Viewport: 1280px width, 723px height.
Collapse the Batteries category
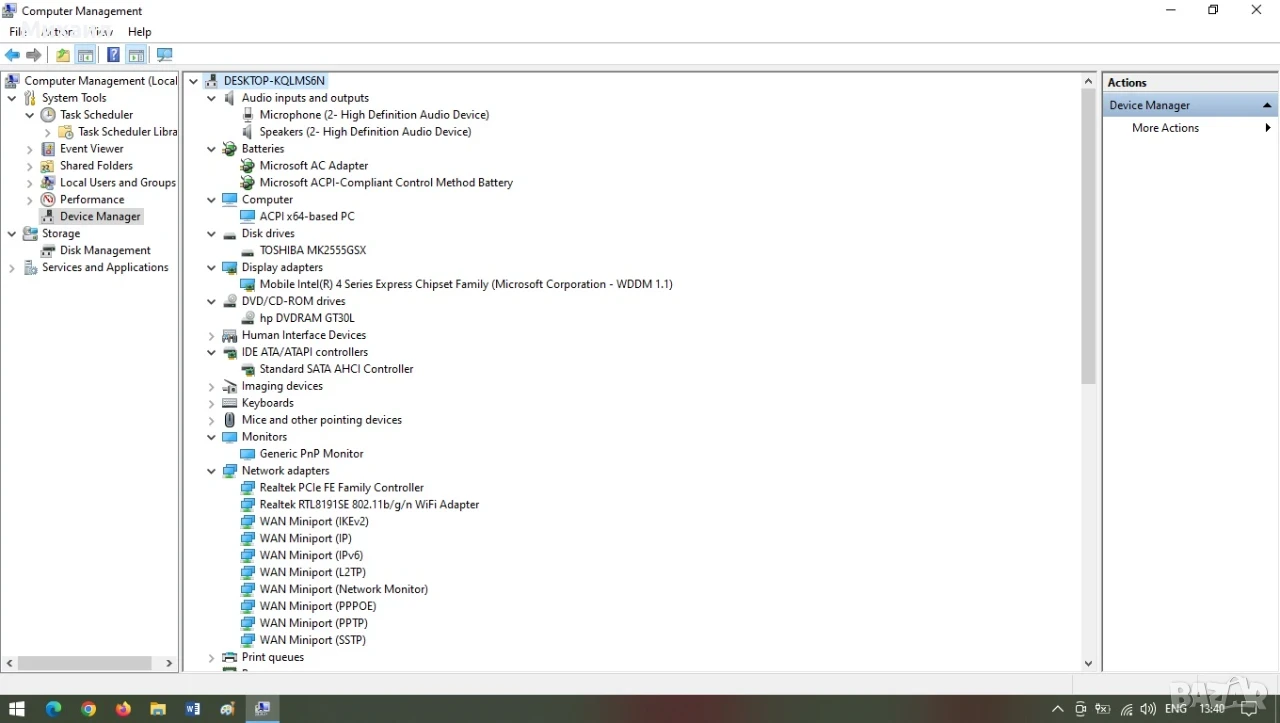211,149
